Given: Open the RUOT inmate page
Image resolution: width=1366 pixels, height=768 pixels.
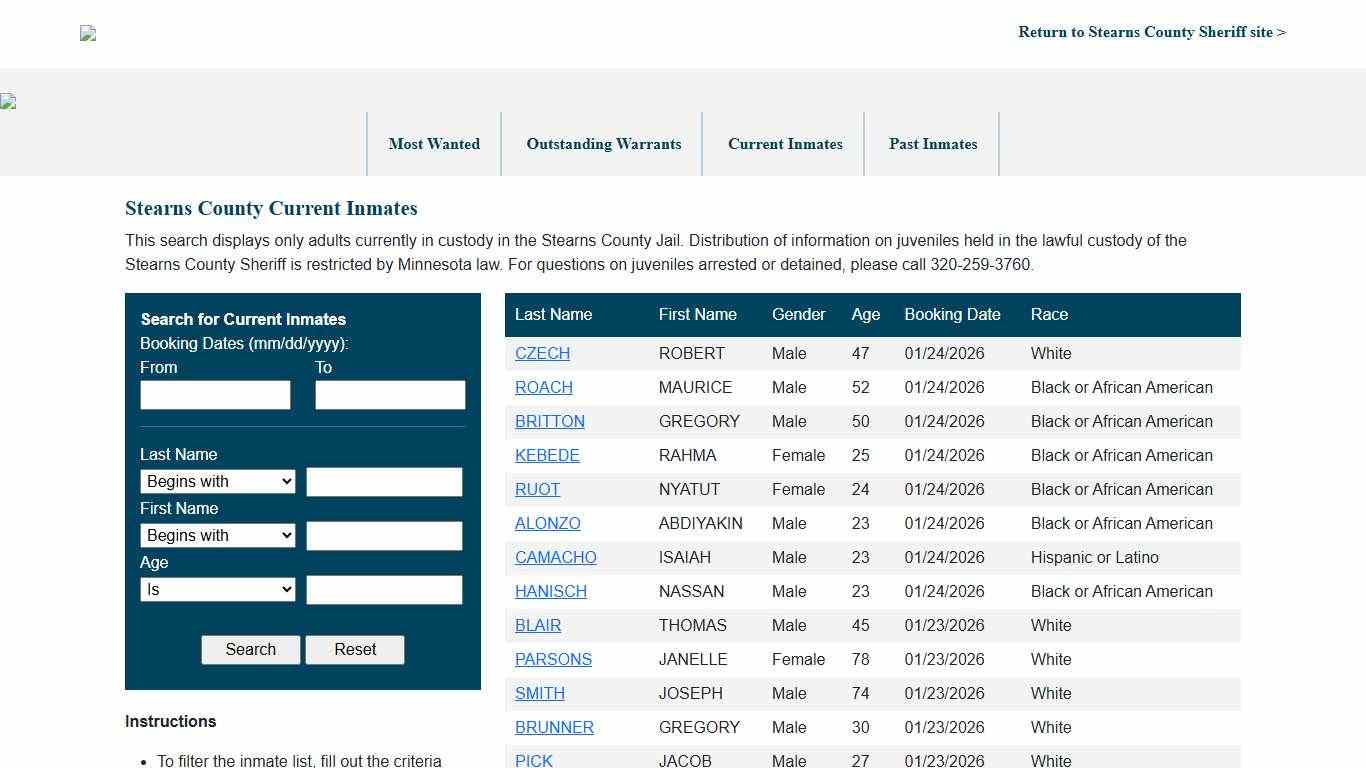Looking at the screenshot, I should (x=537, y=489).
